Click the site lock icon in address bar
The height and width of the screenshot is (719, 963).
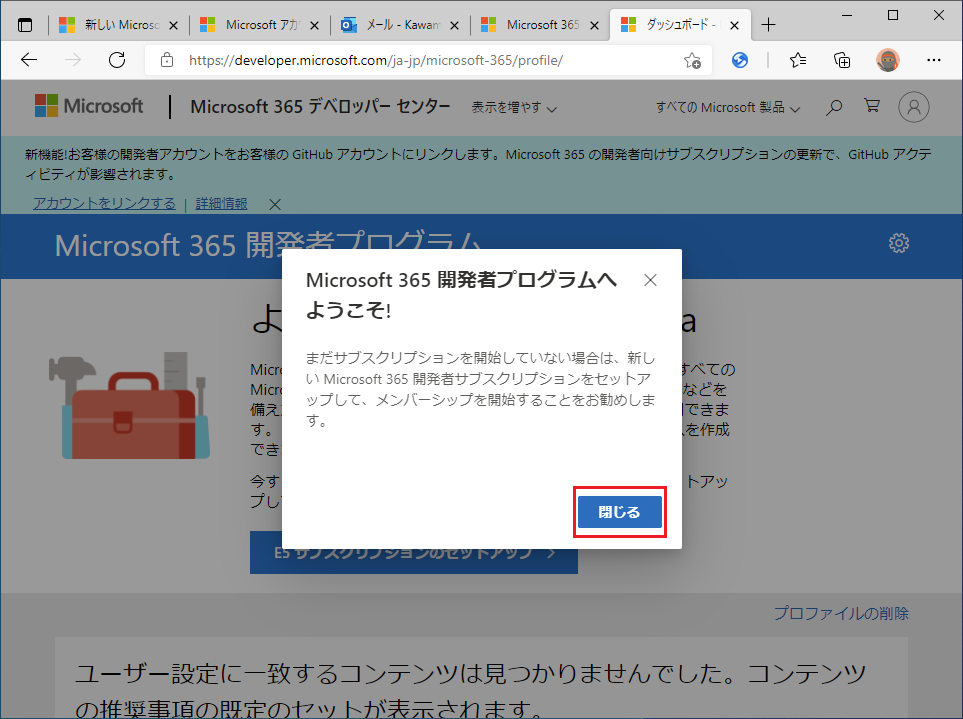coord(166,60)
